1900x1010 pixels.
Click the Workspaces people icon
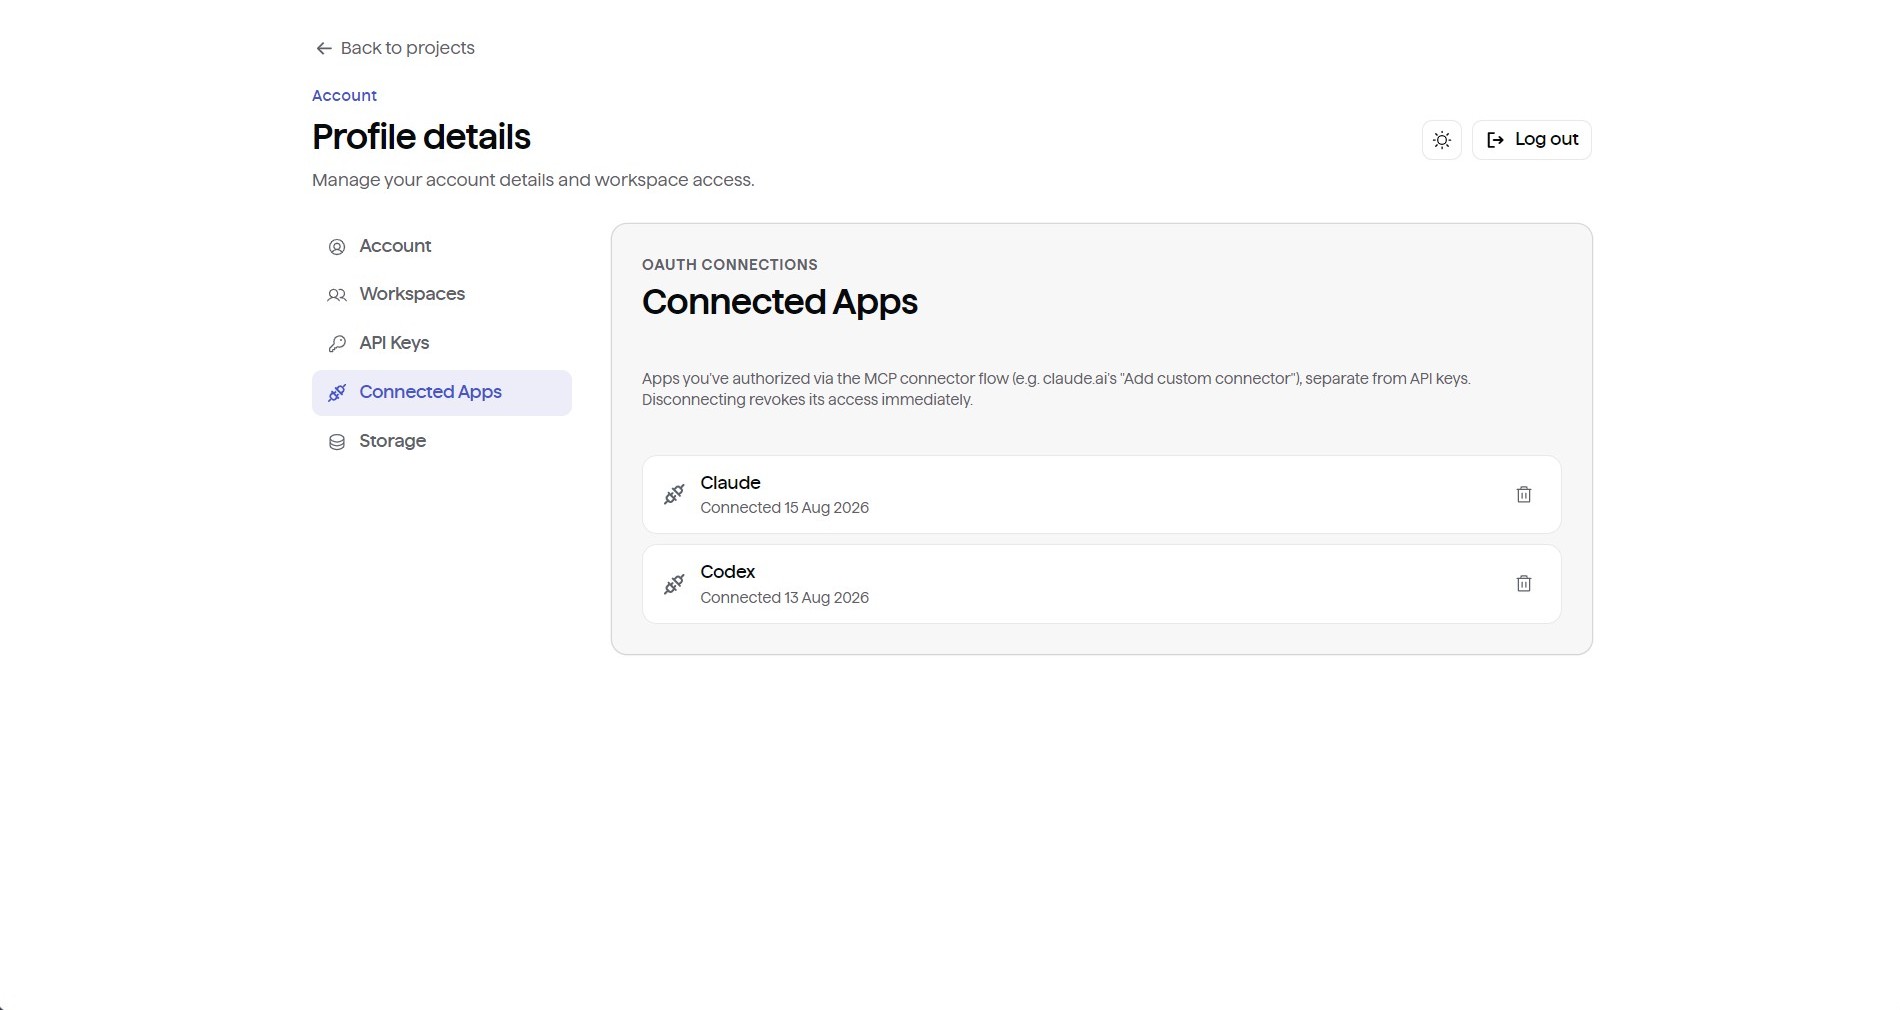337,295
